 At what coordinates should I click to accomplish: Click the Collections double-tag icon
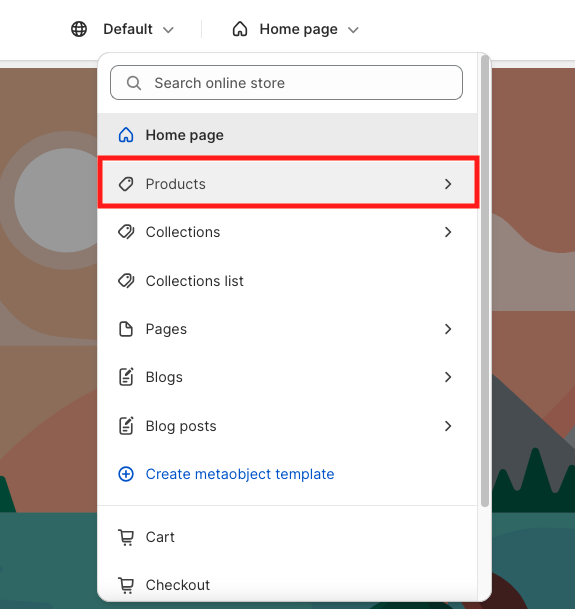(126, 232)
